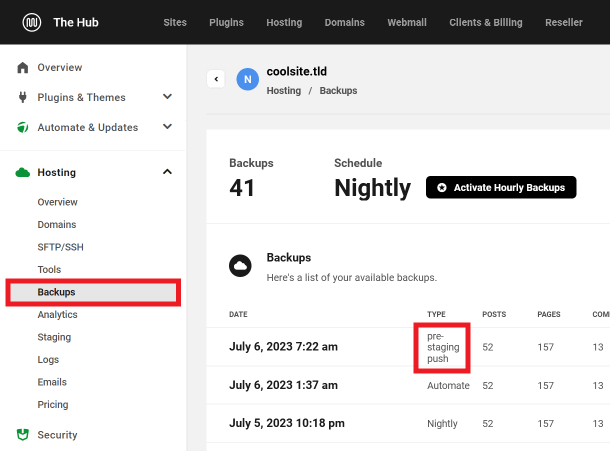610x451 pixels.
Task: Open the Domains tab in top navigation
Action: pos(345,22)
